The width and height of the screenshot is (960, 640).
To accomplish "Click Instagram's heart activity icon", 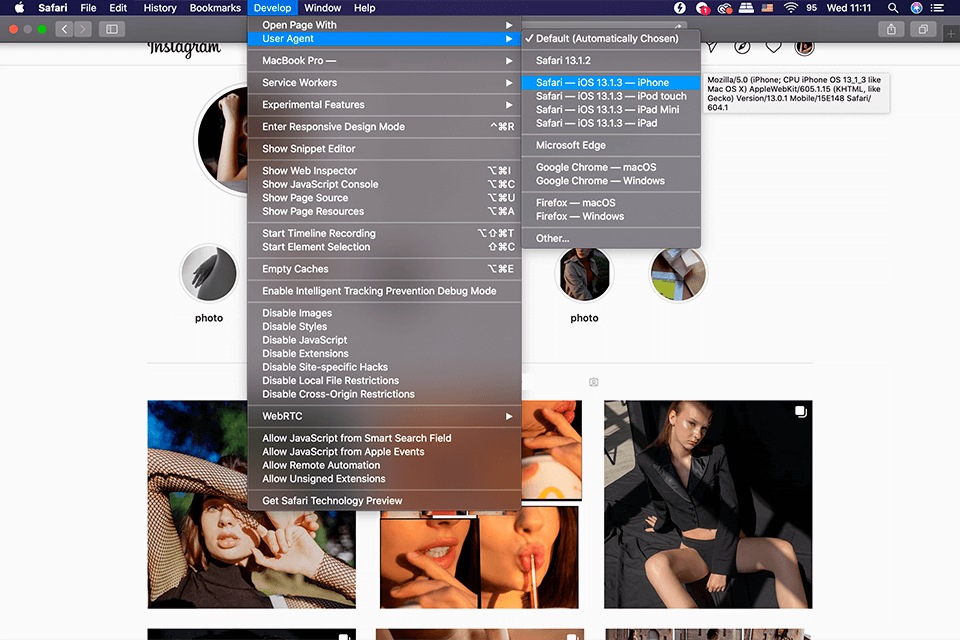I will tap(773, 47).
